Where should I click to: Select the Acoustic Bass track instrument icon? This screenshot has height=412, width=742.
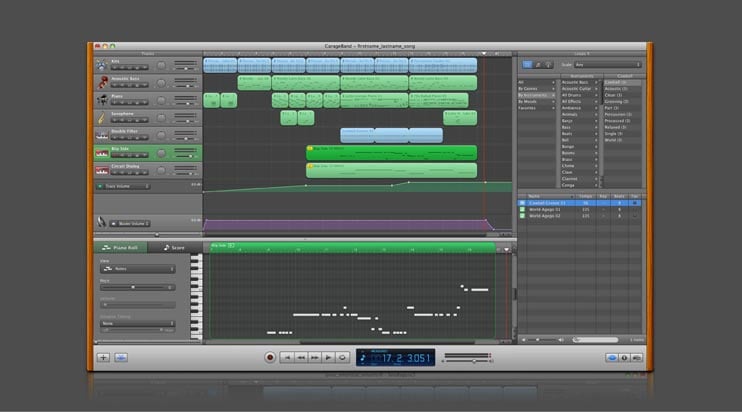pos(102,82)
